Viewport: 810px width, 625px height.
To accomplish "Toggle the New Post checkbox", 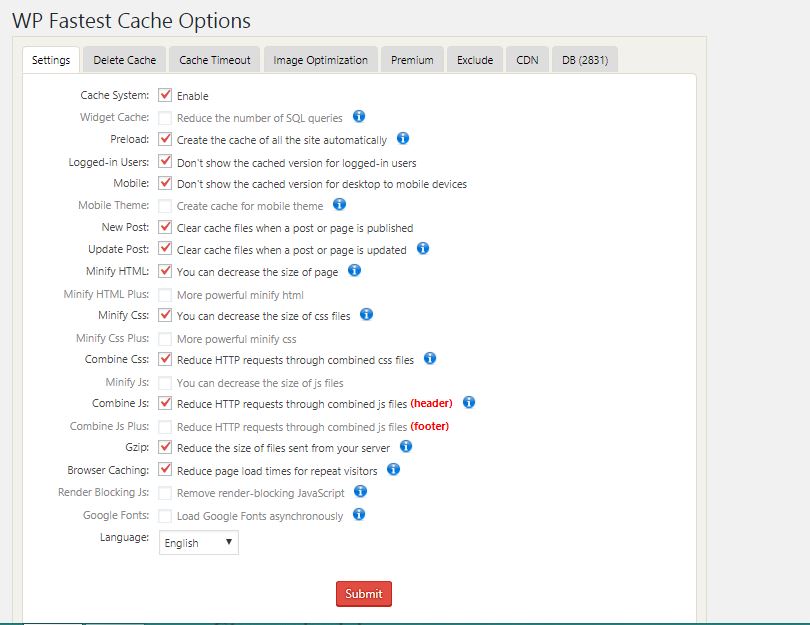I will click(x=165, y=227).
